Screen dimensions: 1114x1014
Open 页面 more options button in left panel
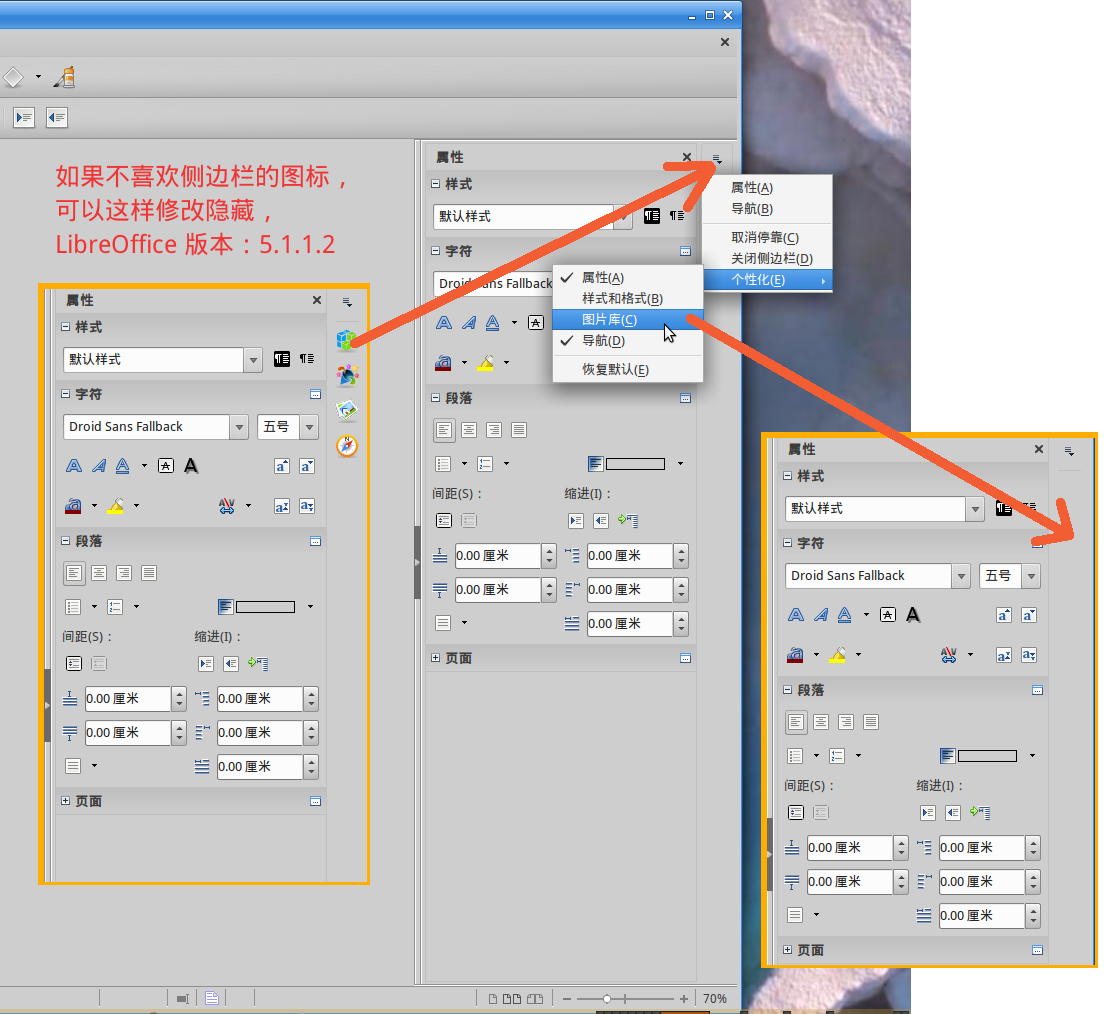(316, 802)
